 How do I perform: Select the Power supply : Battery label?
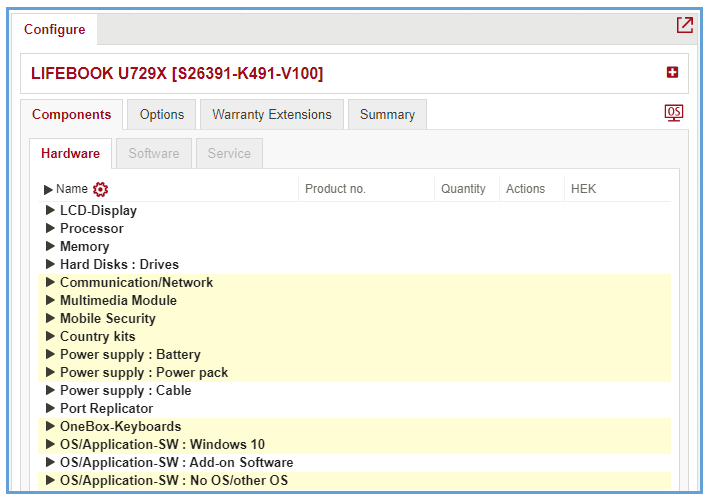(130, 355)
